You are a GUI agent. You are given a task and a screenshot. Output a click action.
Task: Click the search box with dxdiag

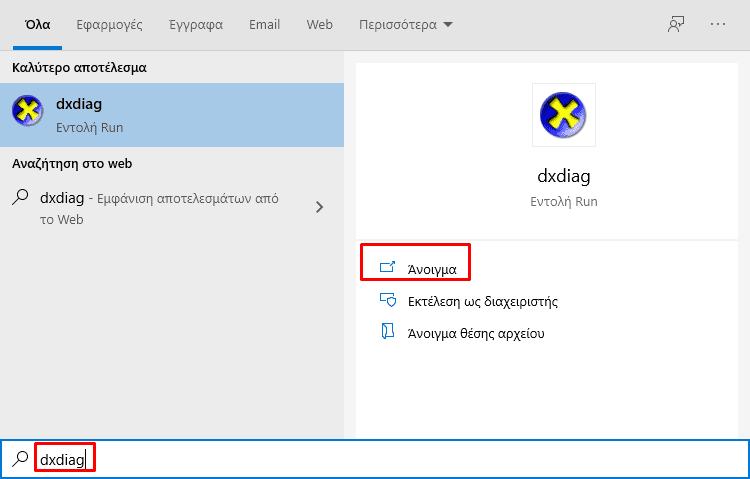375,459
